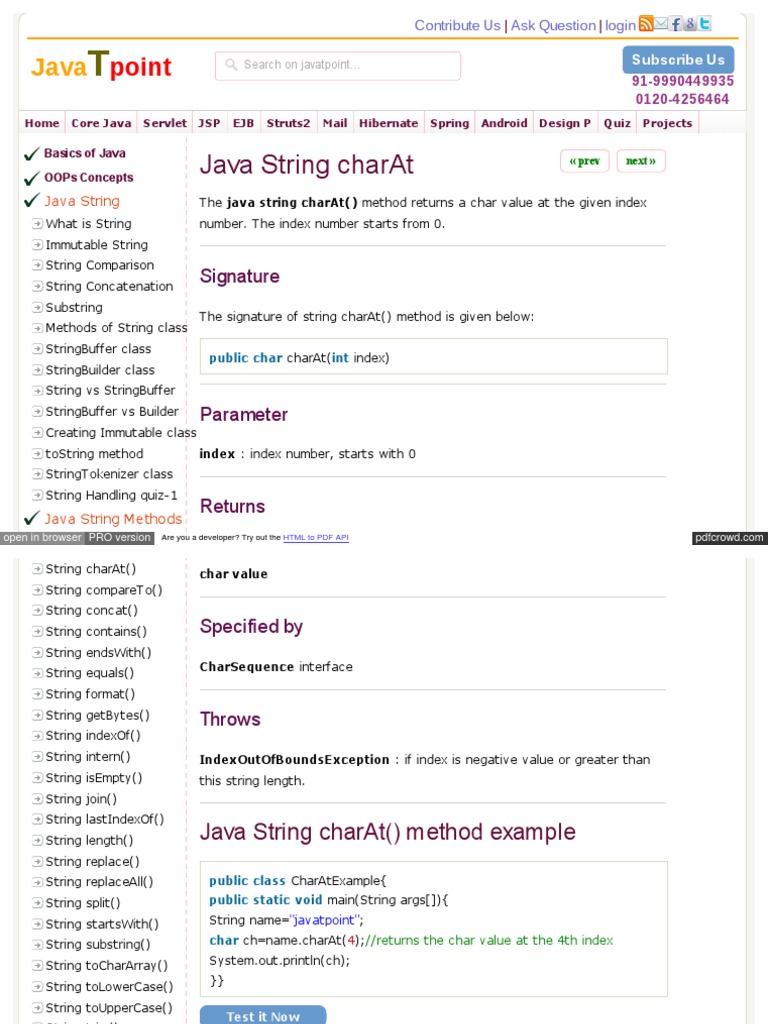Click the email envelope icon
768x1024 pixels.
click(661, 24)
